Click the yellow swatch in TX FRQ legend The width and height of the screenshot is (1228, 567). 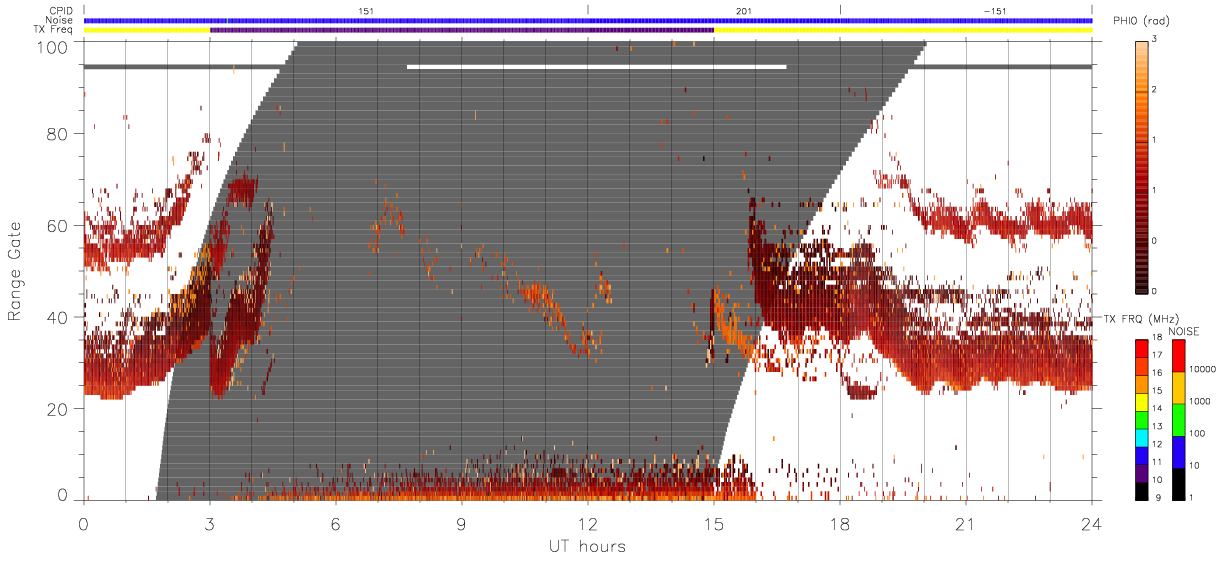[x=1142, y=402]
